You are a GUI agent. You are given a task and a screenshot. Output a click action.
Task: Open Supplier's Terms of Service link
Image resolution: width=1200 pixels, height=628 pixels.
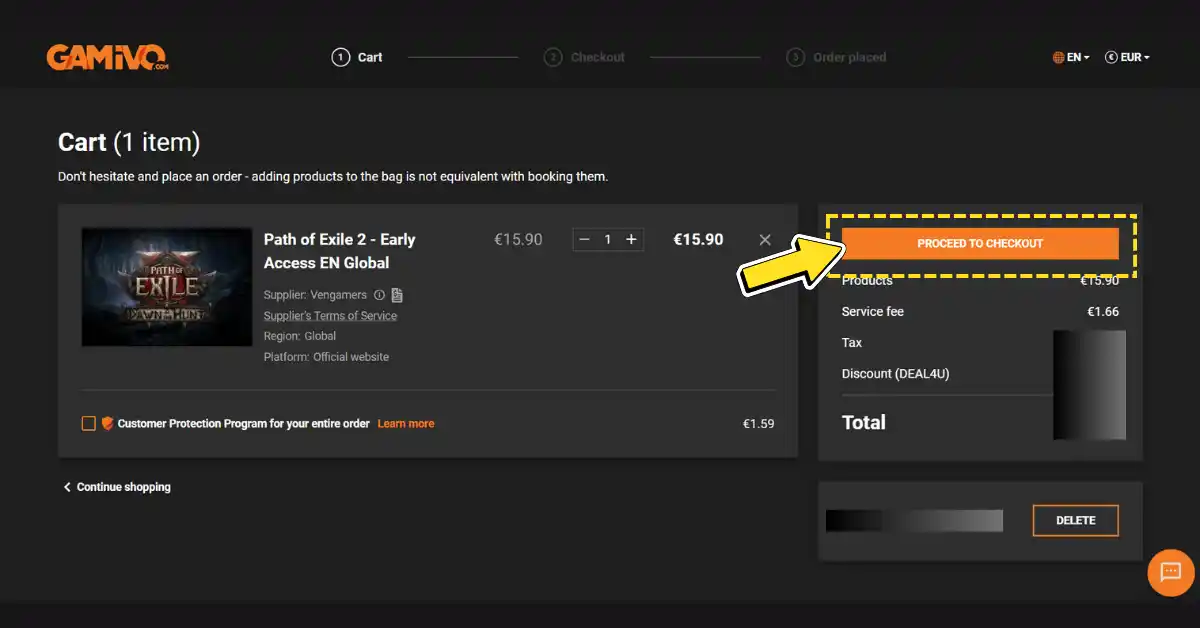click(330, 316)
